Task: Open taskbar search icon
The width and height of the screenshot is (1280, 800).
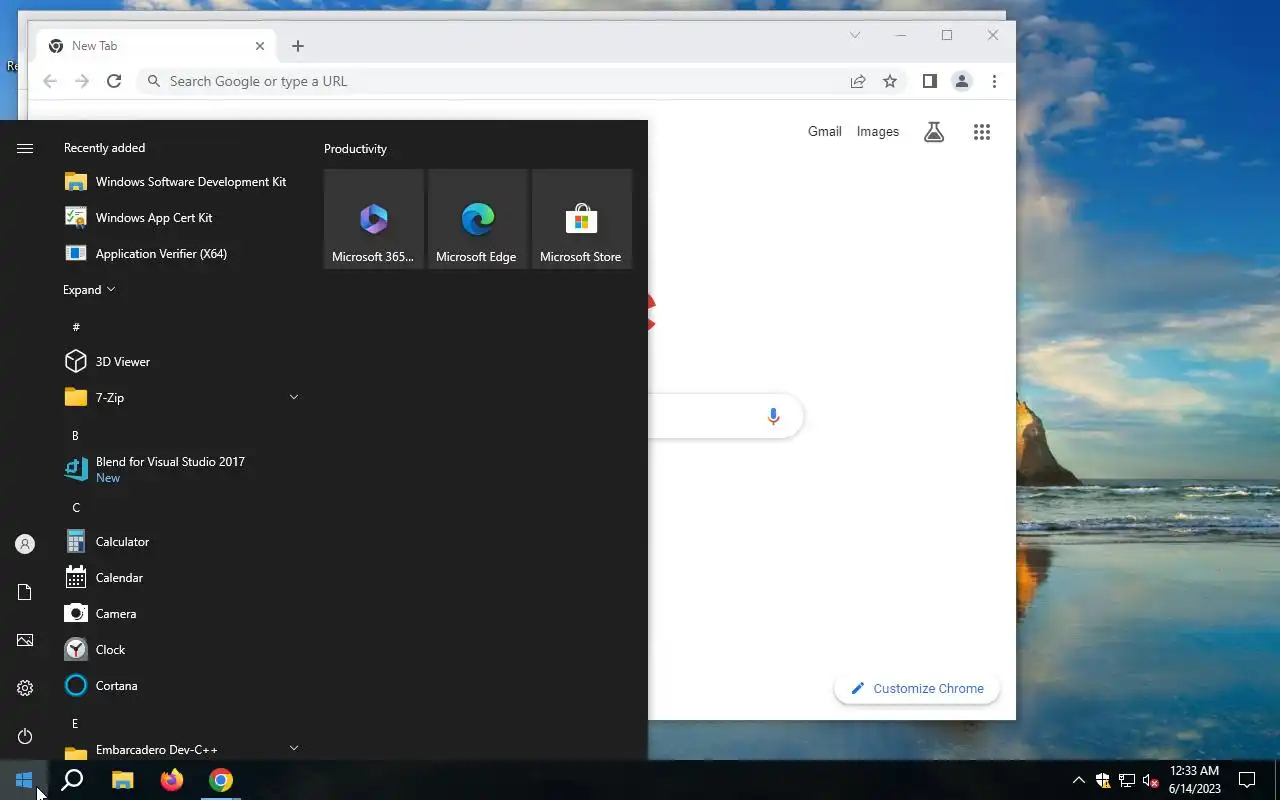Action: click(72, 780)
